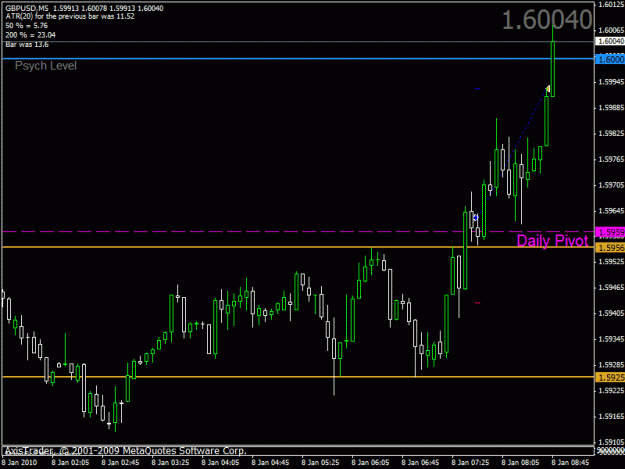Select the 'Daily Pivot' magenta label
Screen dimensions: 625x469
552,240
